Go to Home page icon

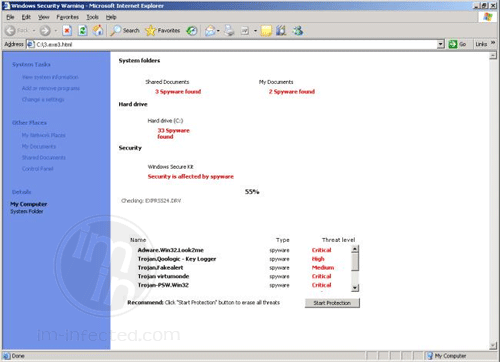pos(98,31)
